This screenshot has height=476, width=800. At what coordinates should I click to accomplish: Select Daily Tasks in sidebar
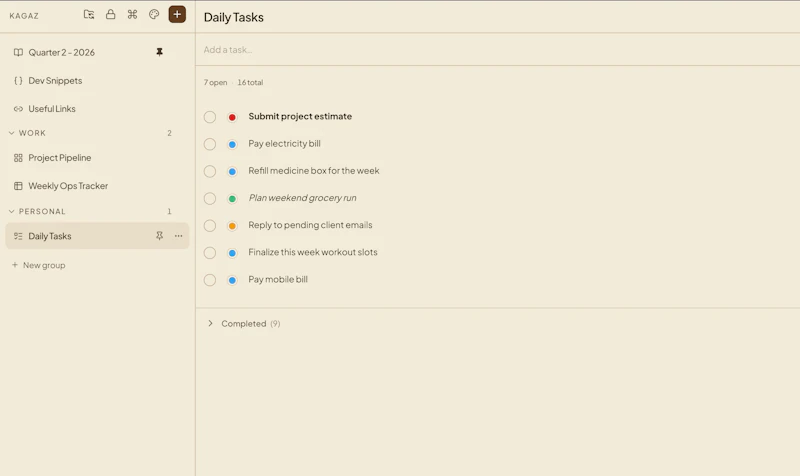coord(97,236)
